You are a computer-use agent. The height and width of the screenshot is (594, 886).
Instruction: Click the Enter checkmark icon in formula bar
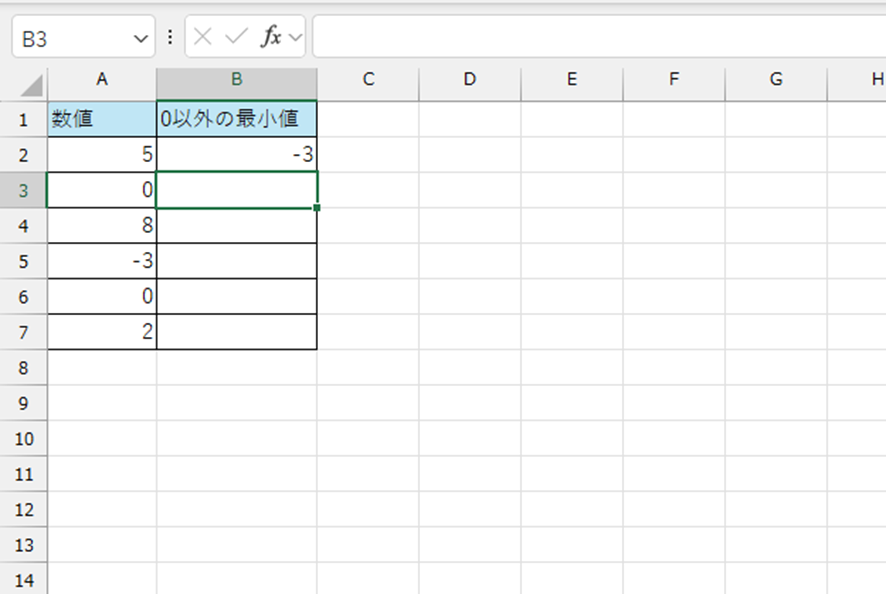[x=236, y=37]
